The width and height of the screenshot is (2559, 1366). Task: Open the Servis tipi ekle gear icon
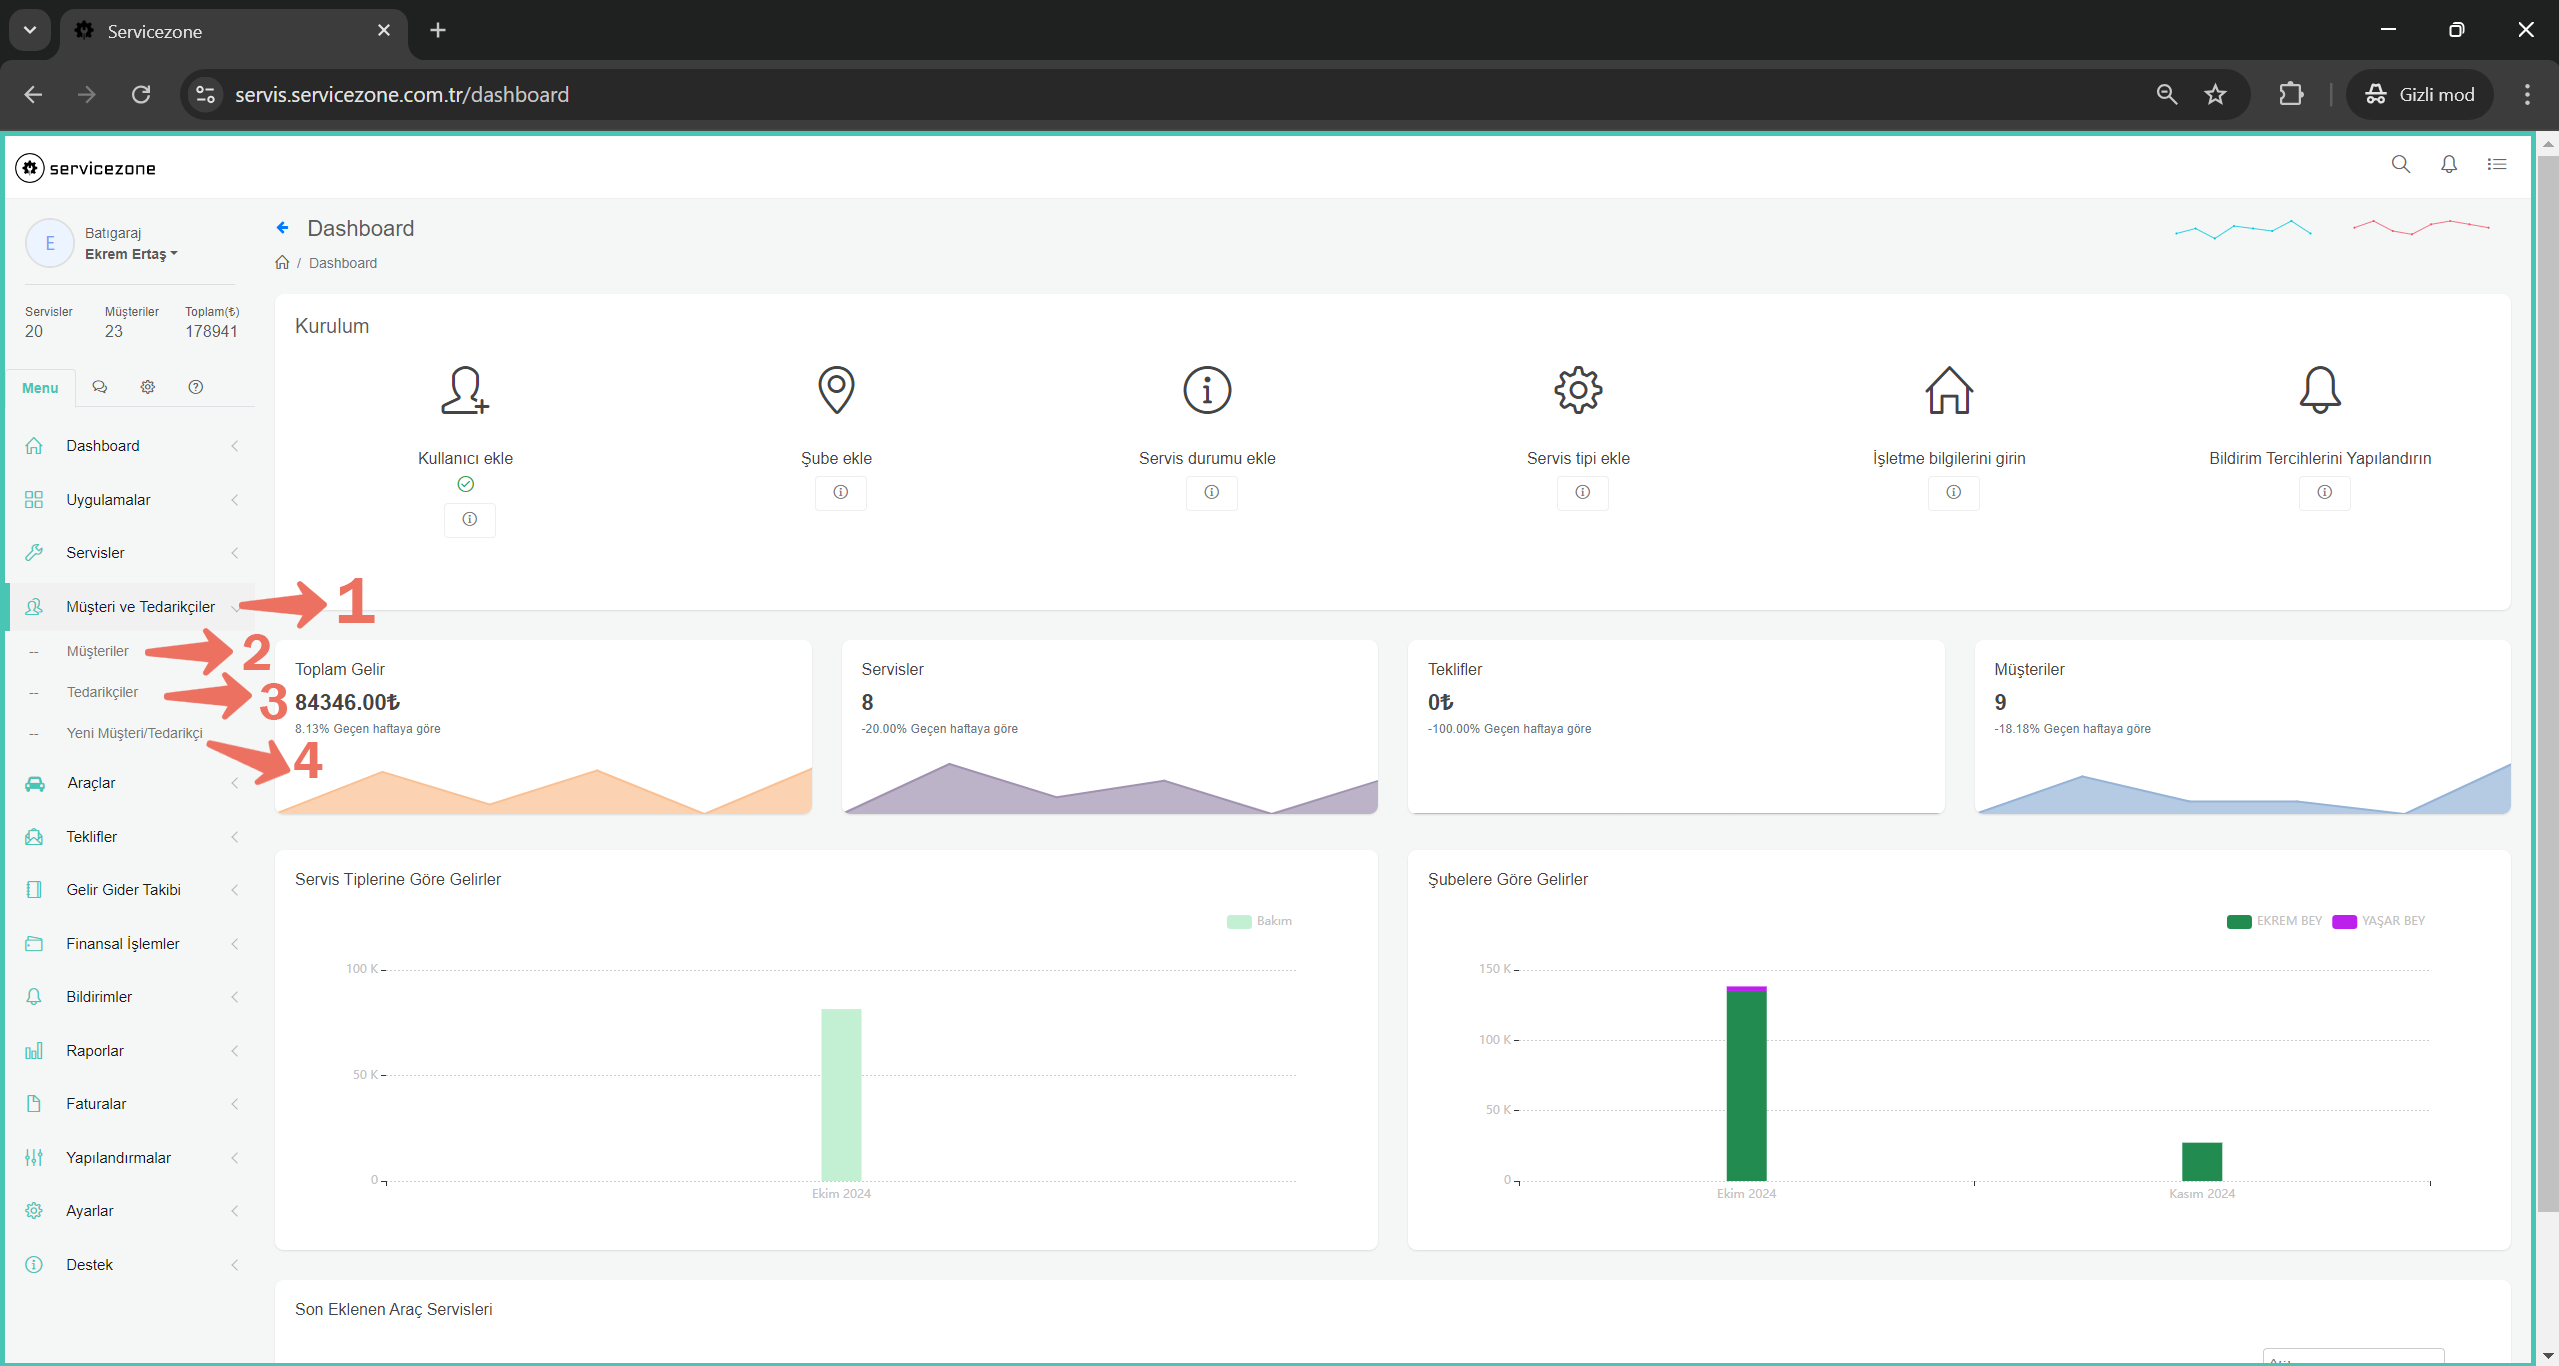point(1578,390)
